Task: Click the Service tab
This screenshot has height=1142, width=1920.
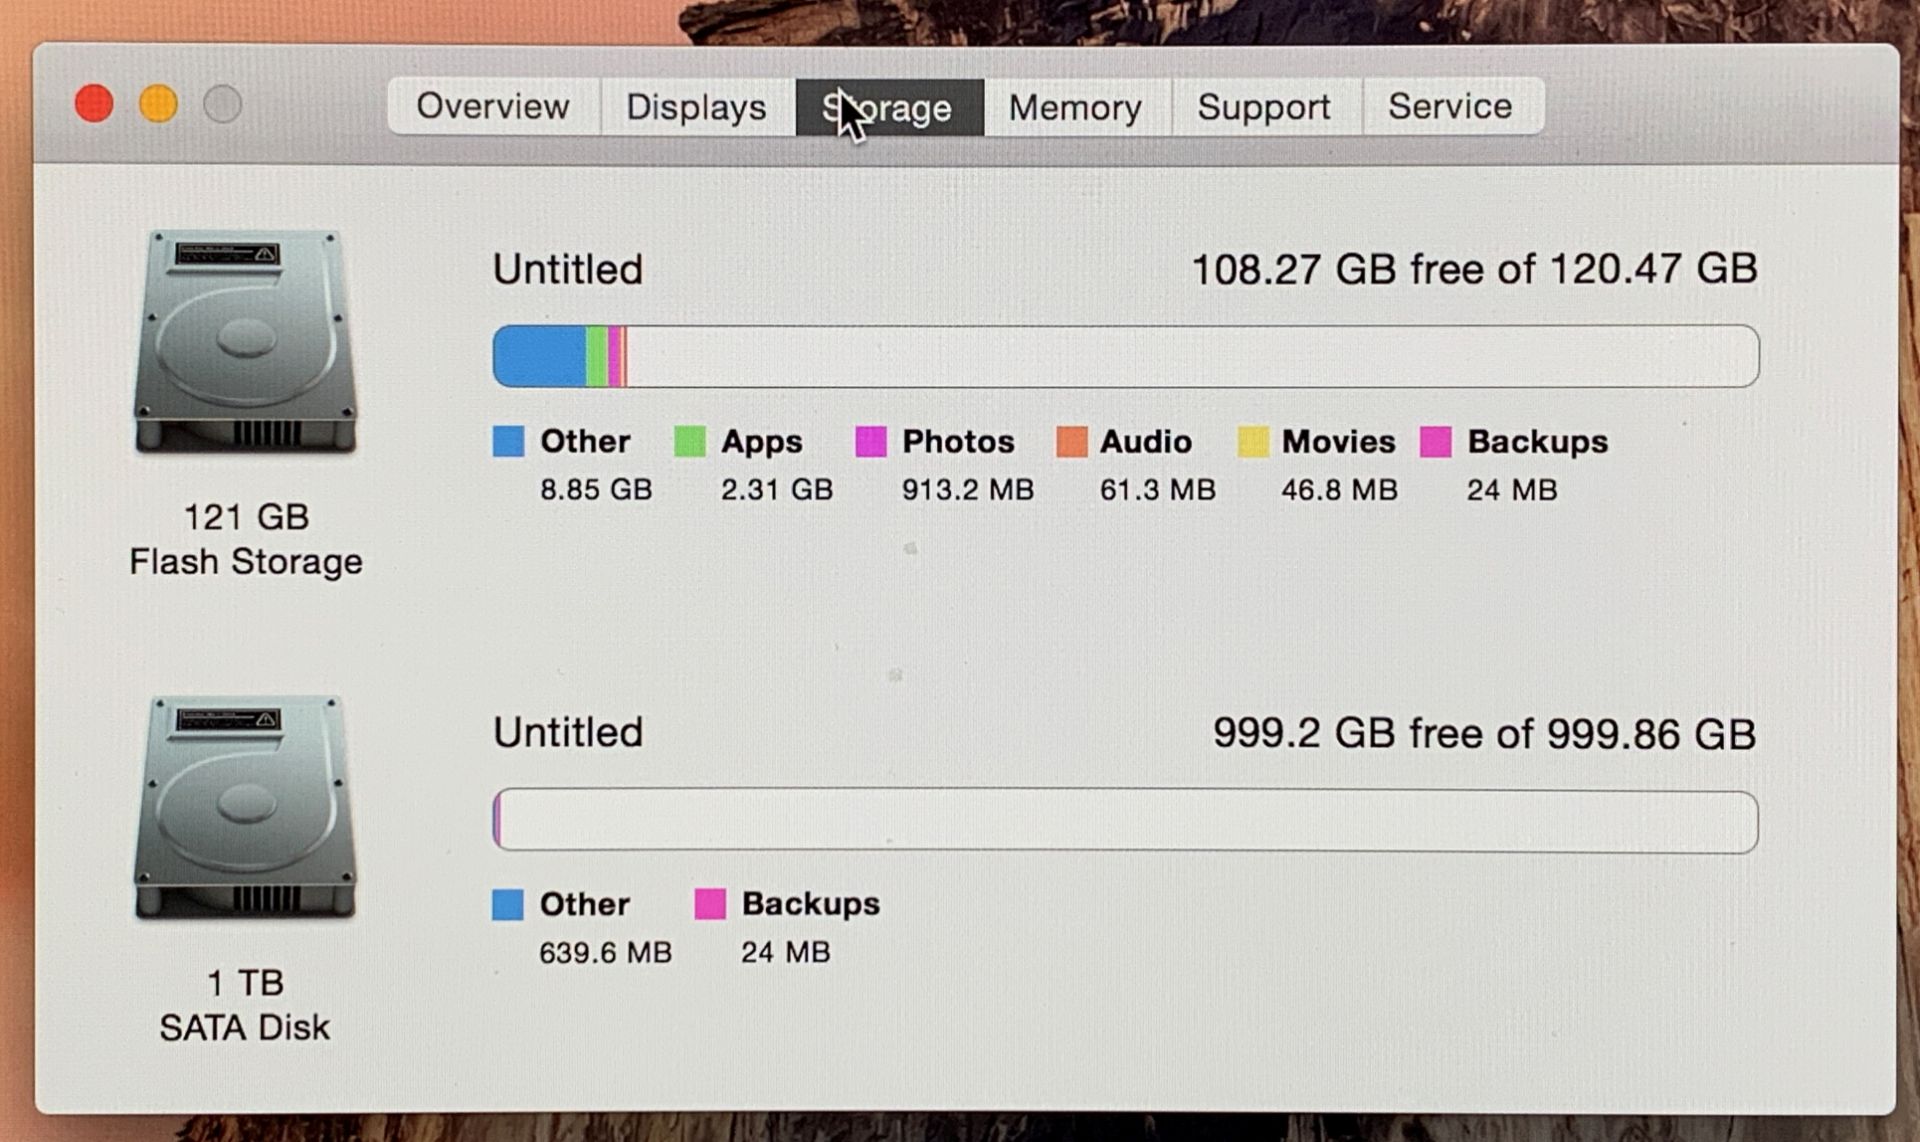Action: click(1446, 106)
